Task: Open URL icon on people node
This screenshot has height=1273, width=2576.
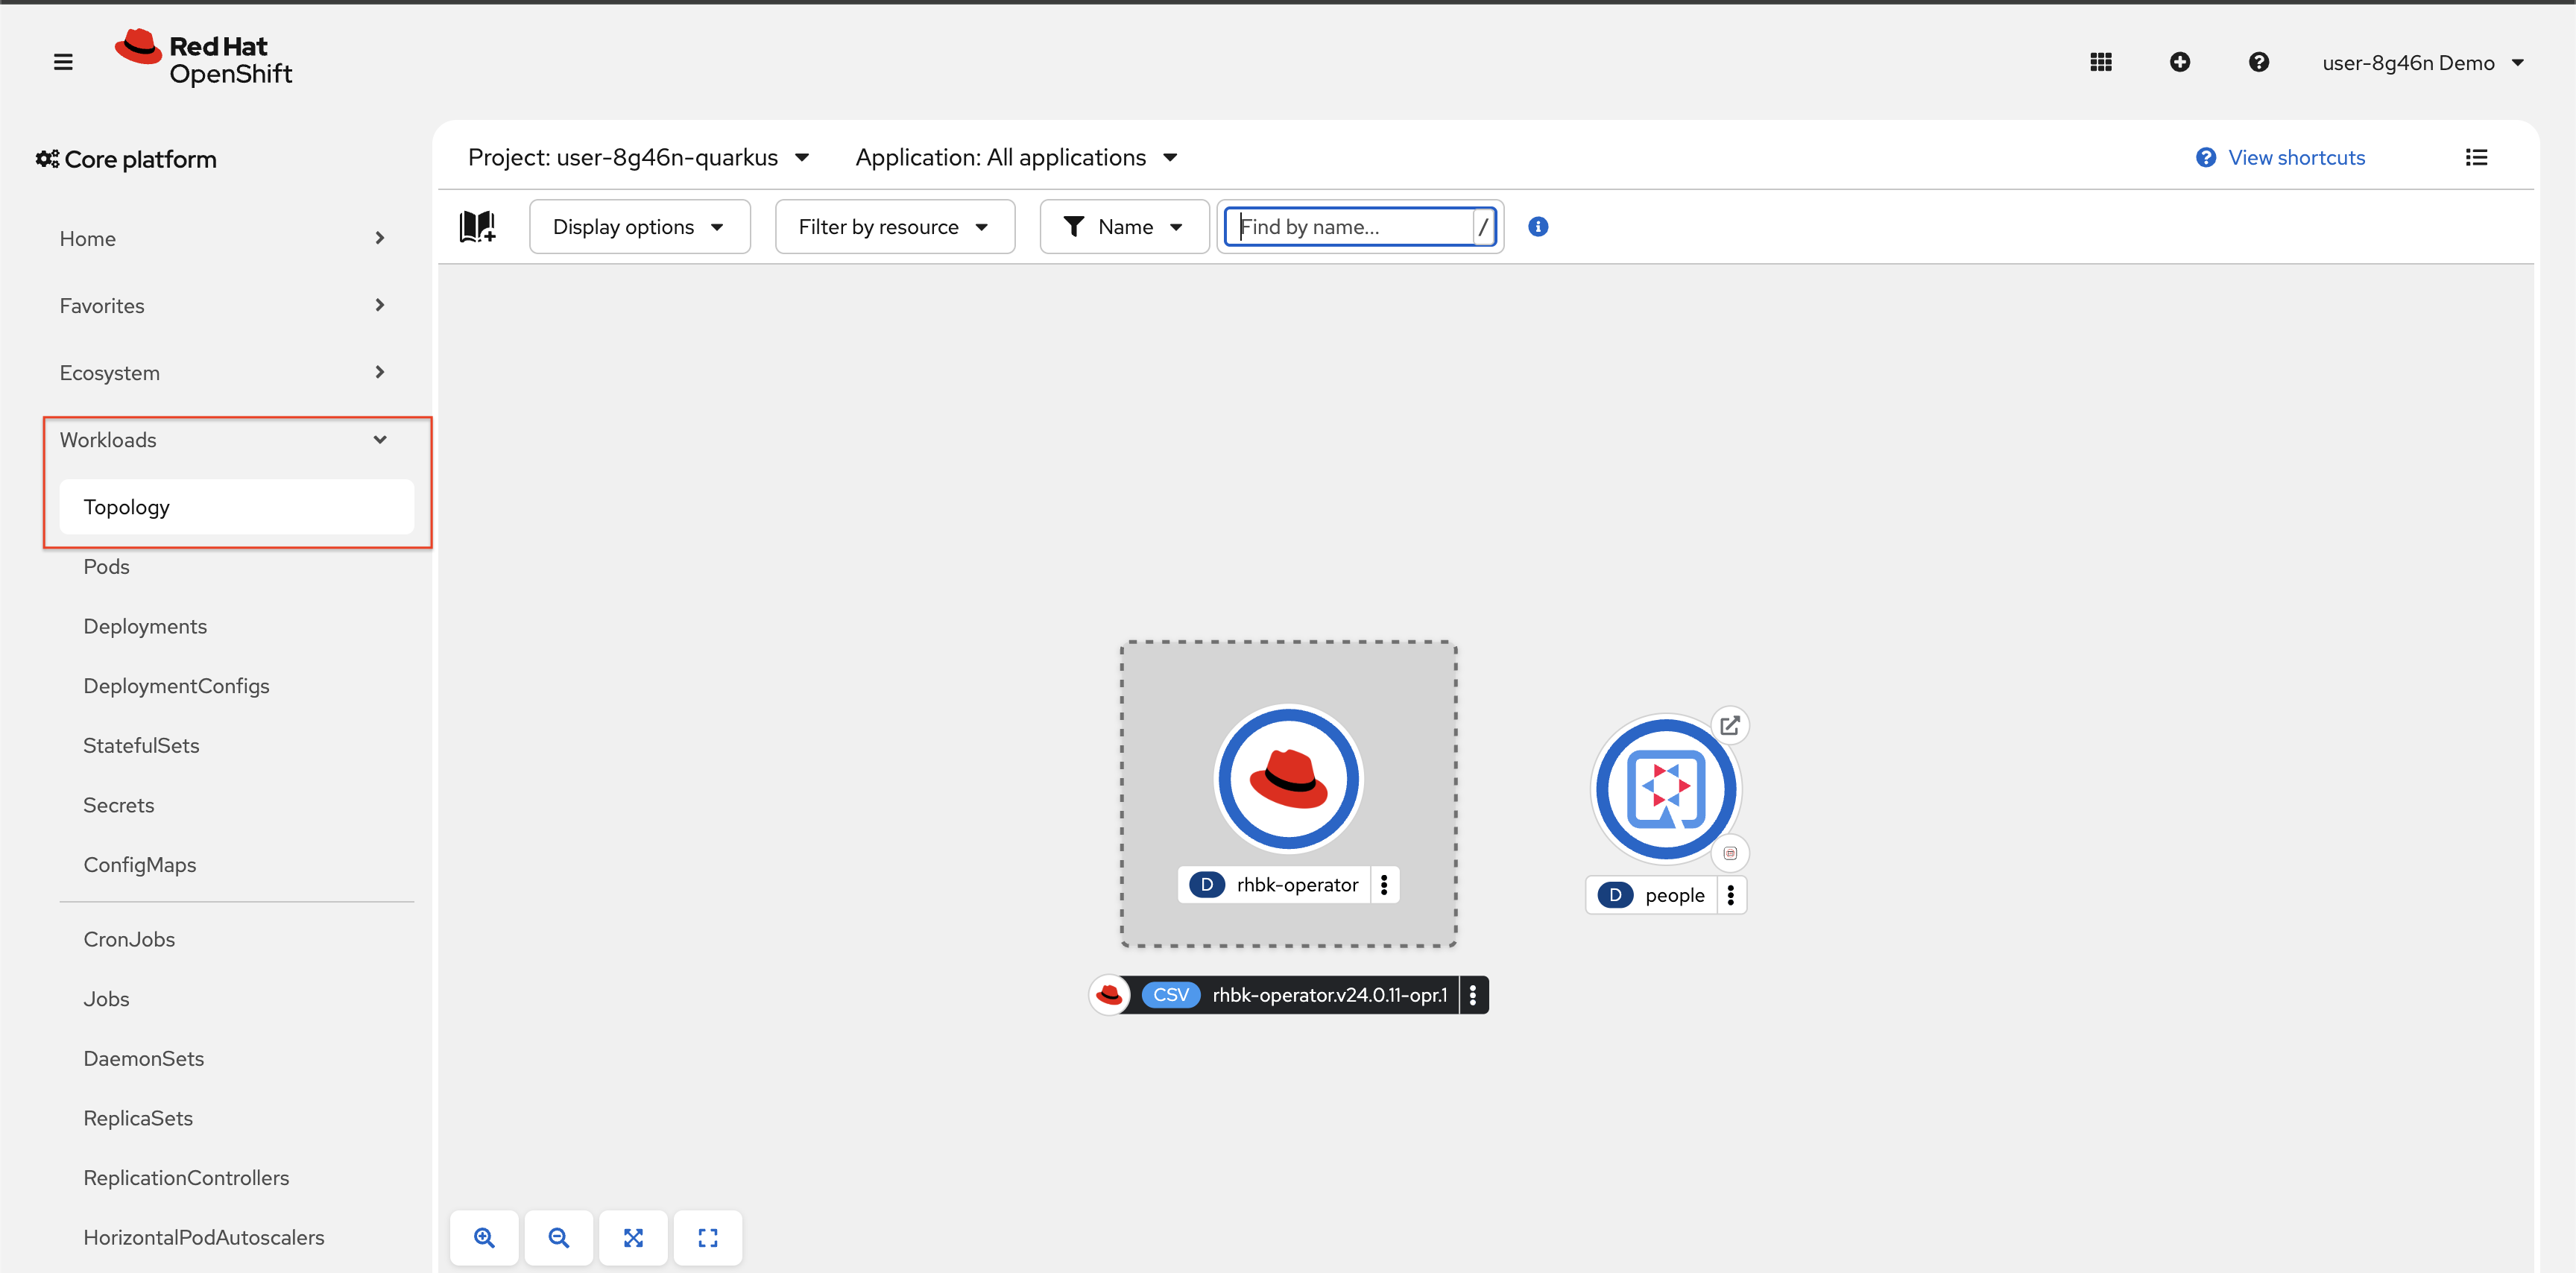Action: coord(1730,725)
